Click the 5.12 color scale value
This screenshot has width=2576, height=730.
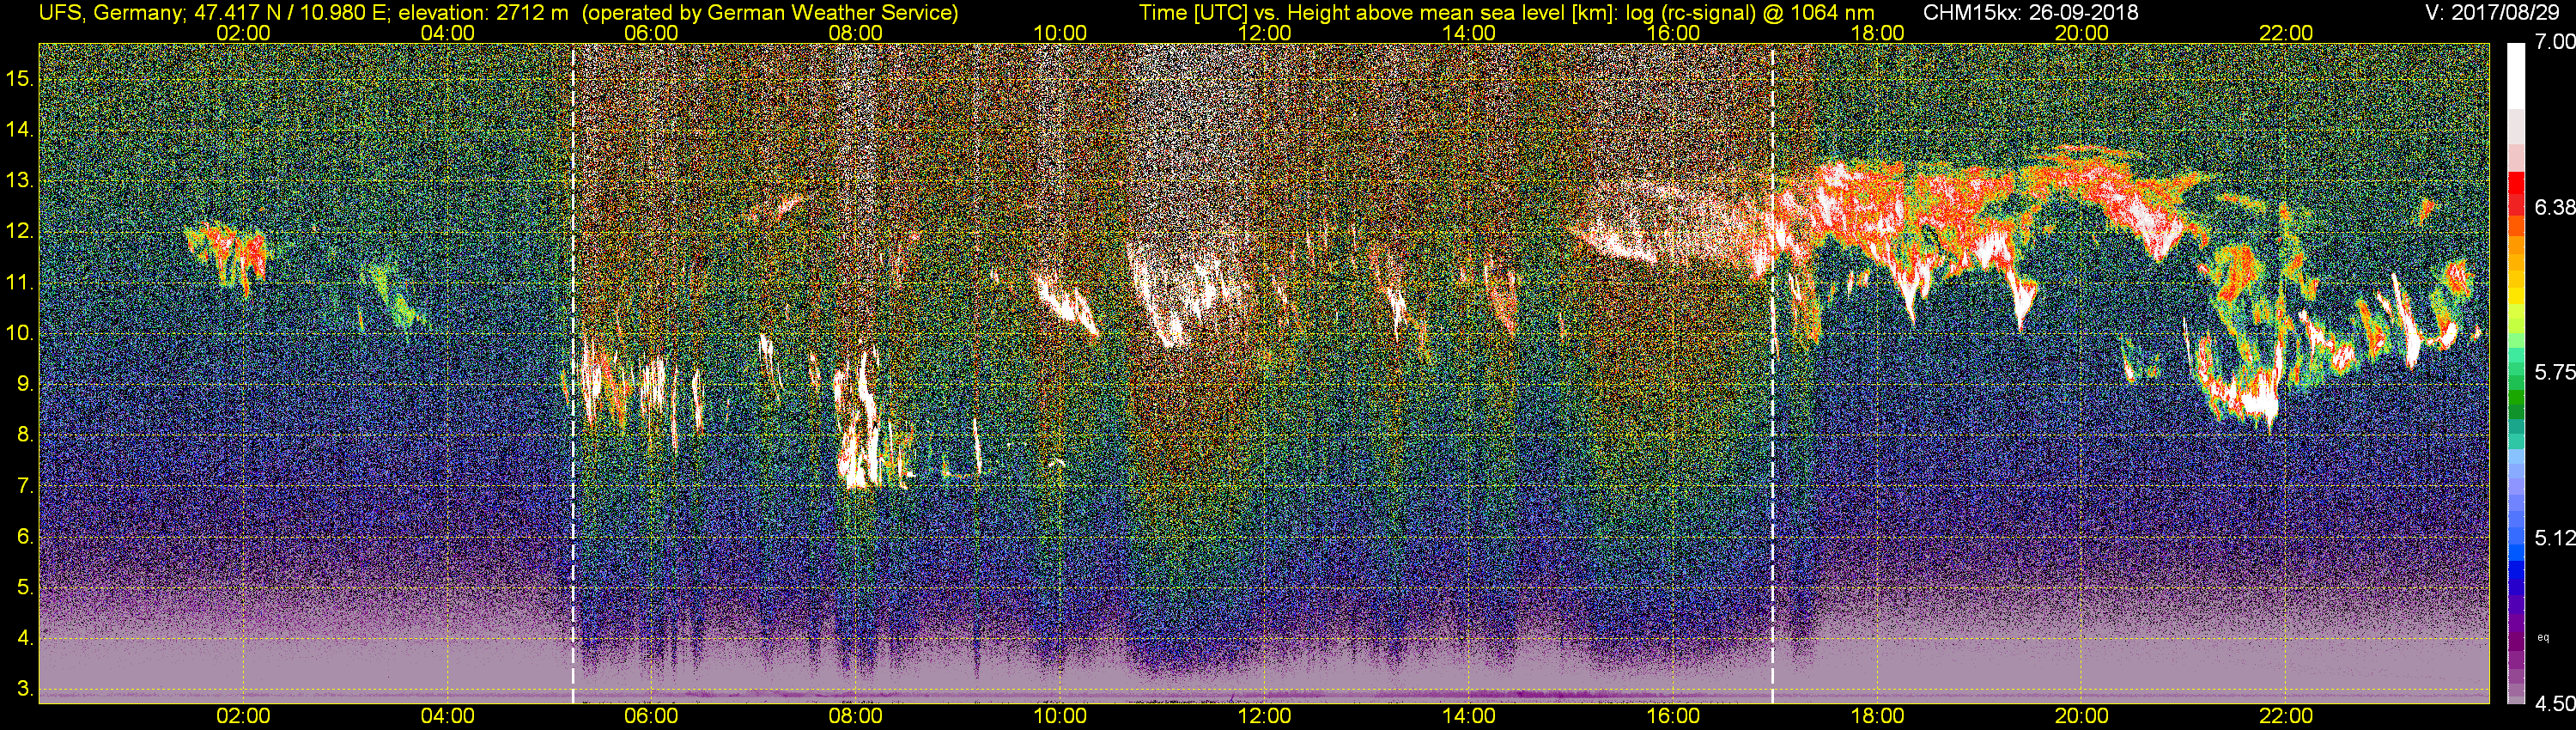[x=2554, y=538]
